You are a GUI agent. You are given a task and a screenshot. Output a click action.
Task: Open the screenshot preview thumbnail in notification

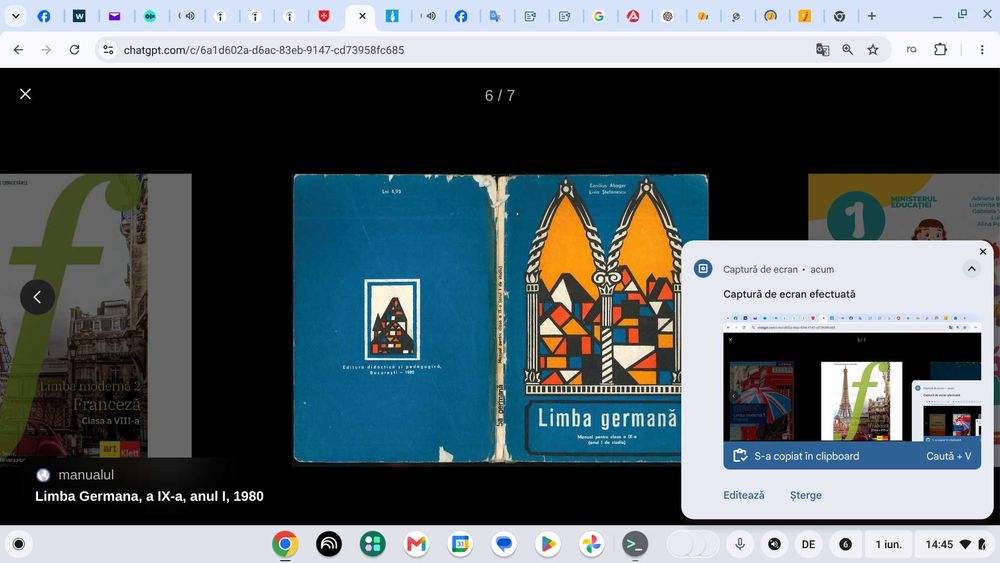point(852,376)
